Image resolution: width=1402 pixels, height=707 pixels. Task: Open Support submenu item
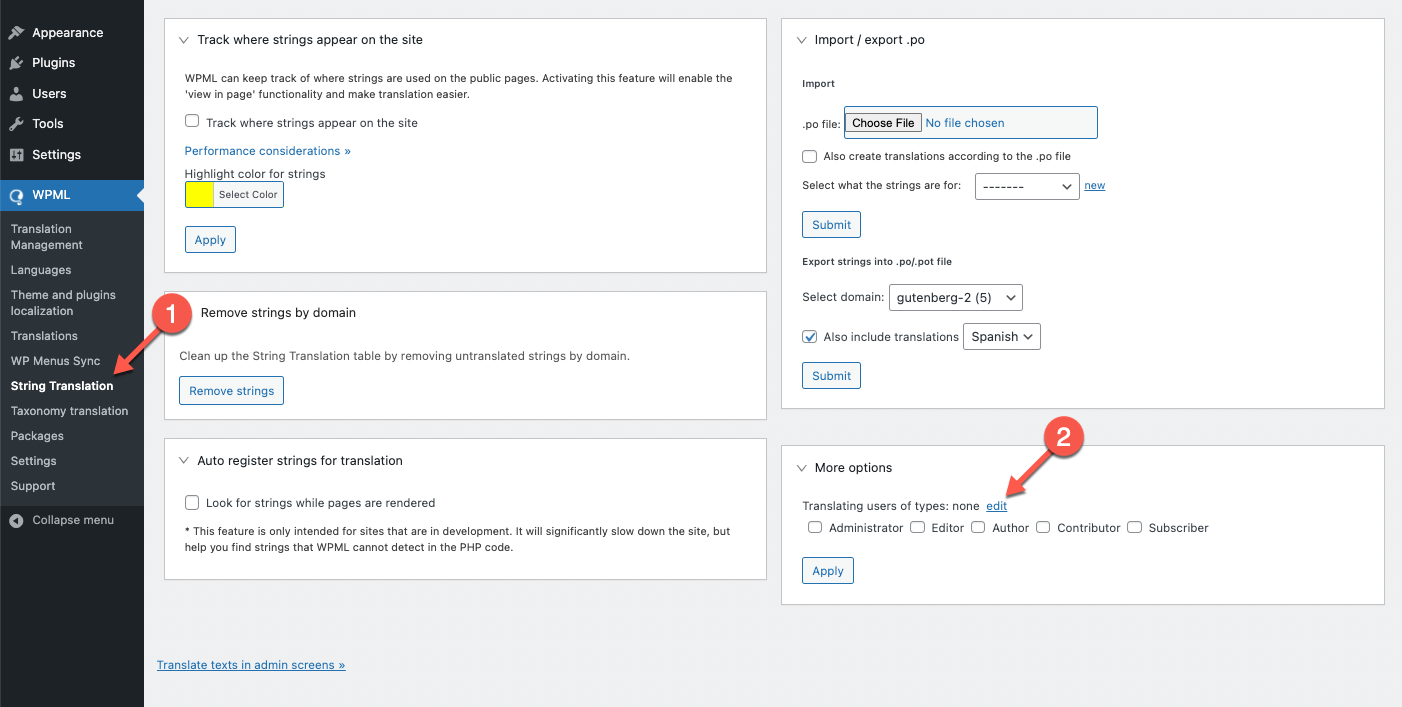pyautogui.click(x=33, y=486)
